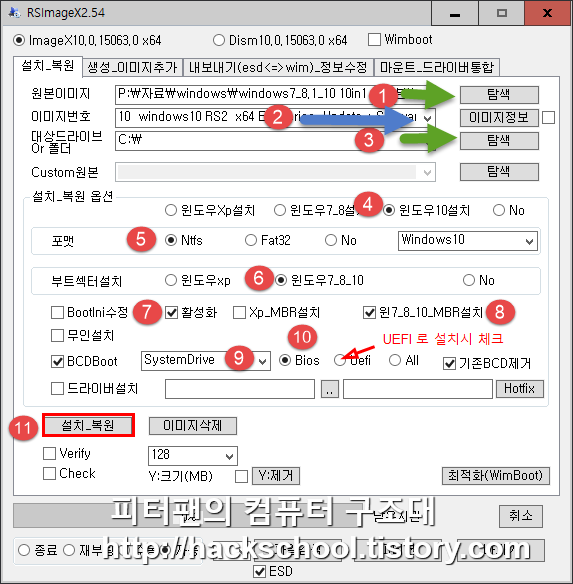Choose Ntfs format radio button
Viewport: 573px width, 584px height.
[x=171, y=240]
